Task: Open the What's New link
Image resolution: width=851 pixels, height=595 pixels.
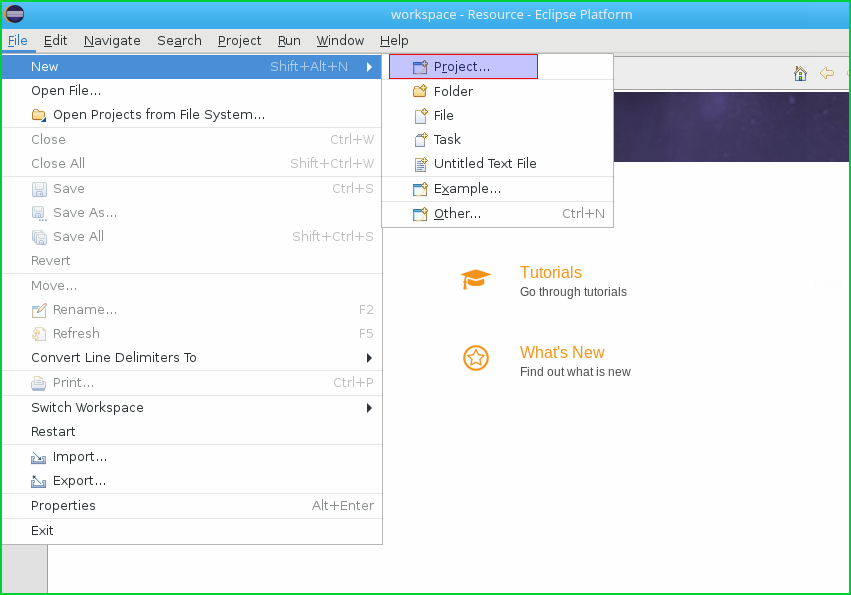Action: coord(562,352)
